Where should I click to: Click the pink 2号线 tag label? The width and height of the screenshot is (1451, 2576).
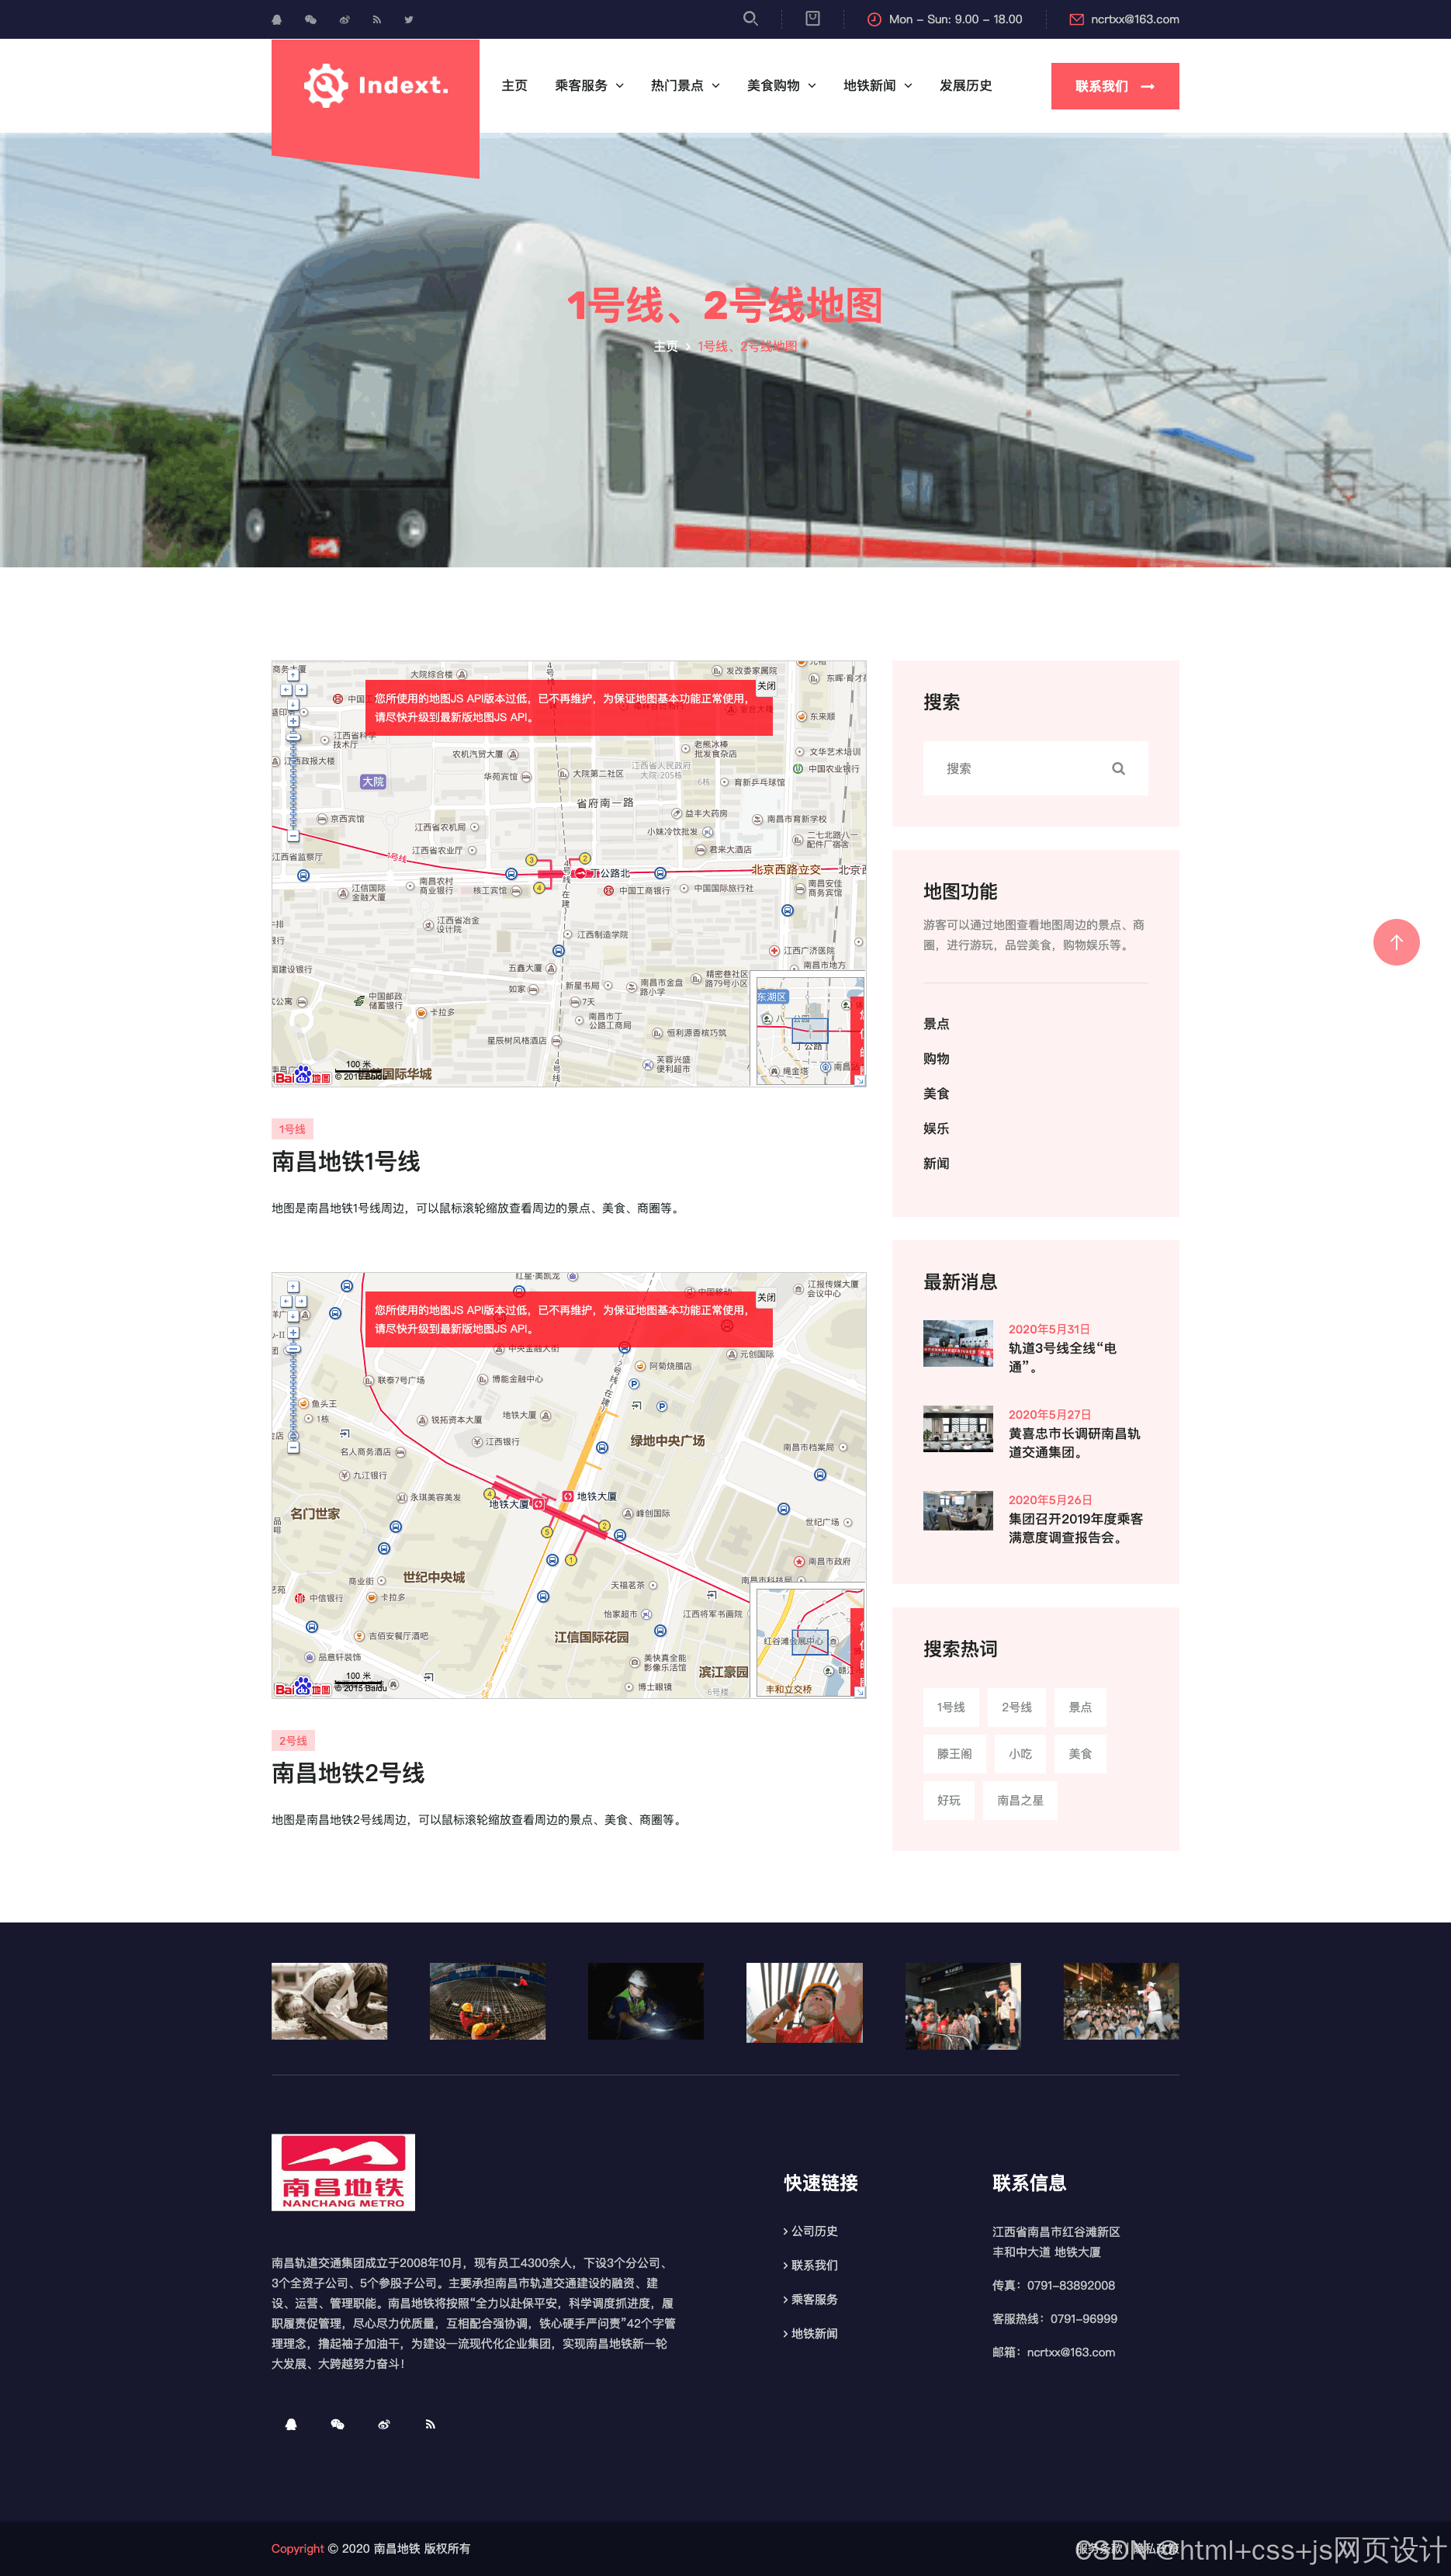[x=293, y=1741]
